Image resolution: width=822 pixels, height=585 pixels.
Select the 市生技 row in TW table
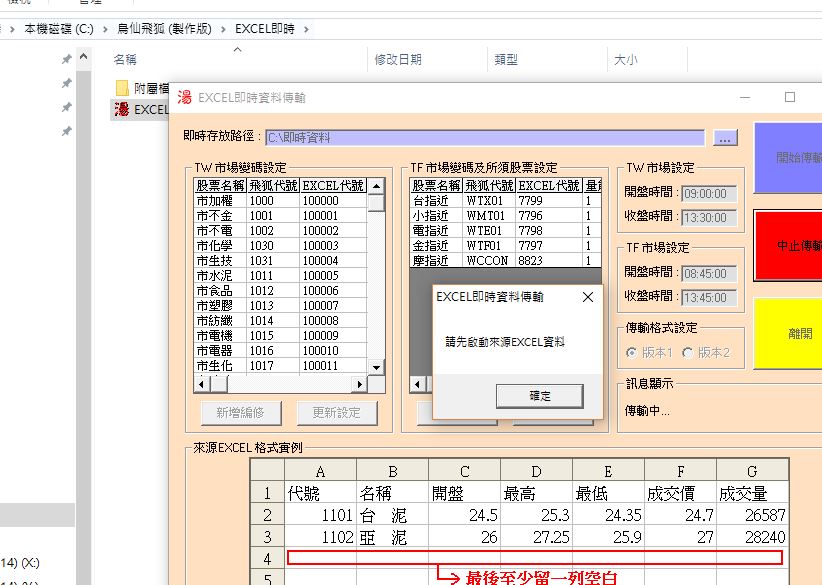click(280, 261)
